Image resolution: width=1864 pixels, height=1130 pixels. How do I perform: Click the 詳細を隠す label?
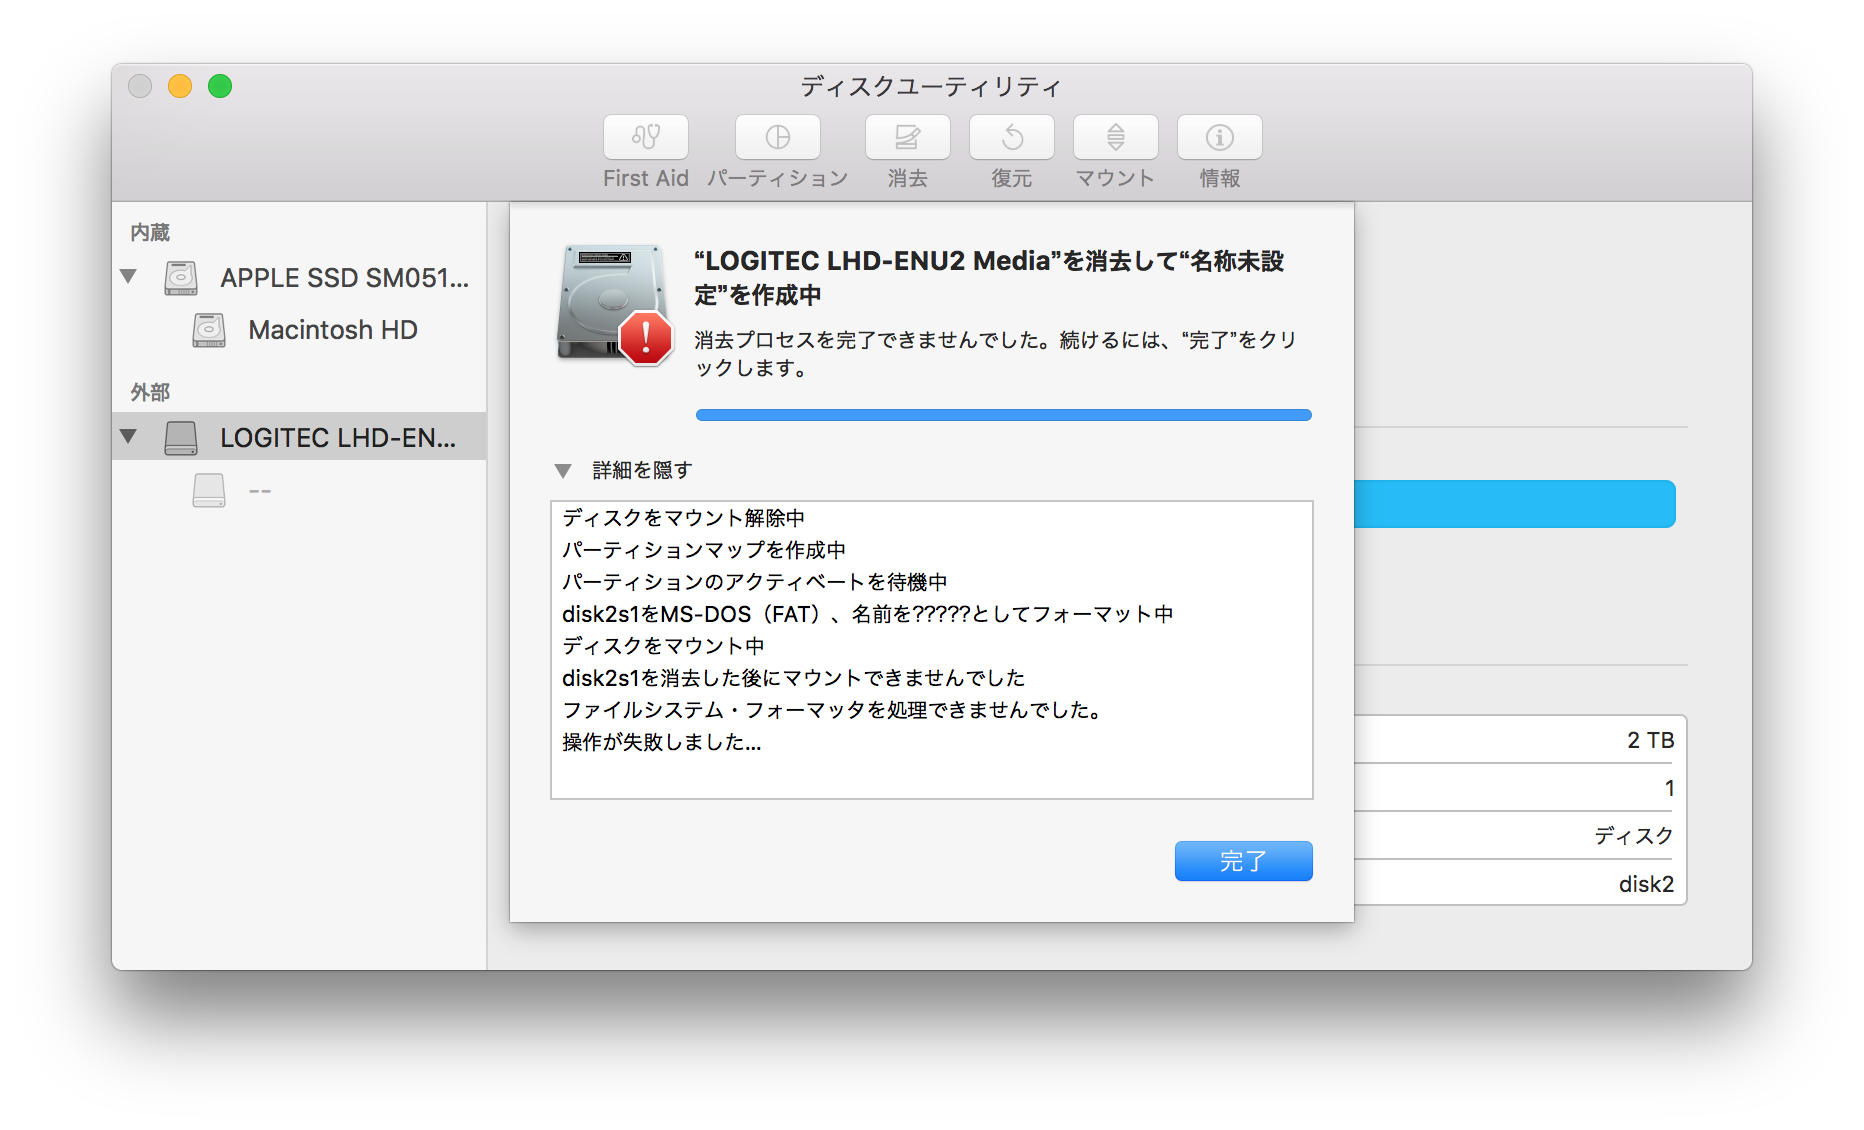coord(642,470)
